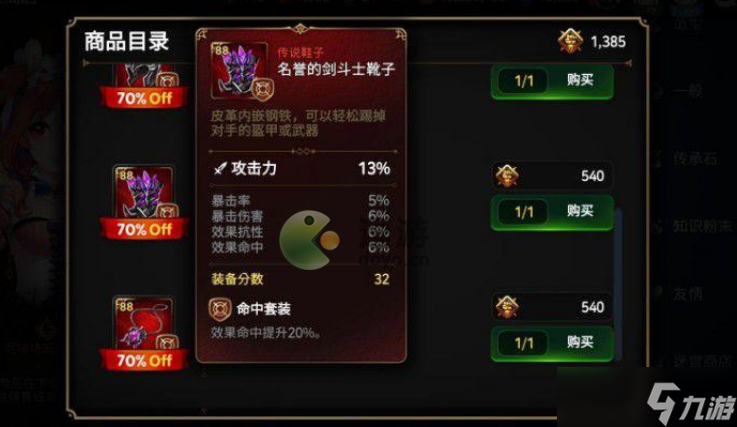Click the sword icon beside 攻击力

tap(220, 168)
